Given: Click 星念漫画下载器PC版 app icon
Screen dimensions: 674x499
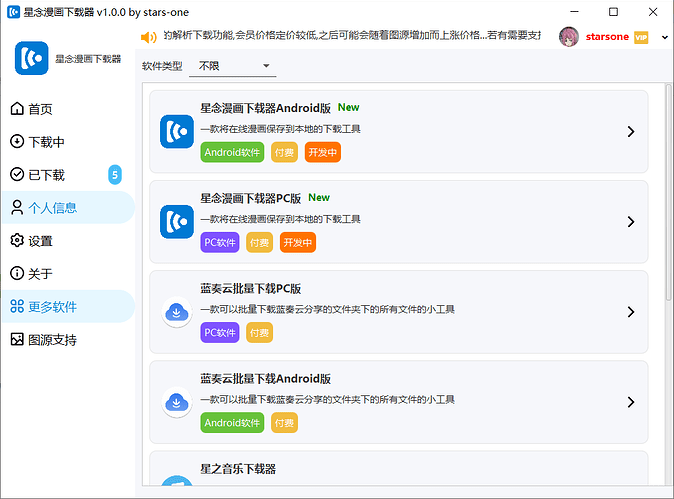Looking at the screenshot, I should 177,221.
